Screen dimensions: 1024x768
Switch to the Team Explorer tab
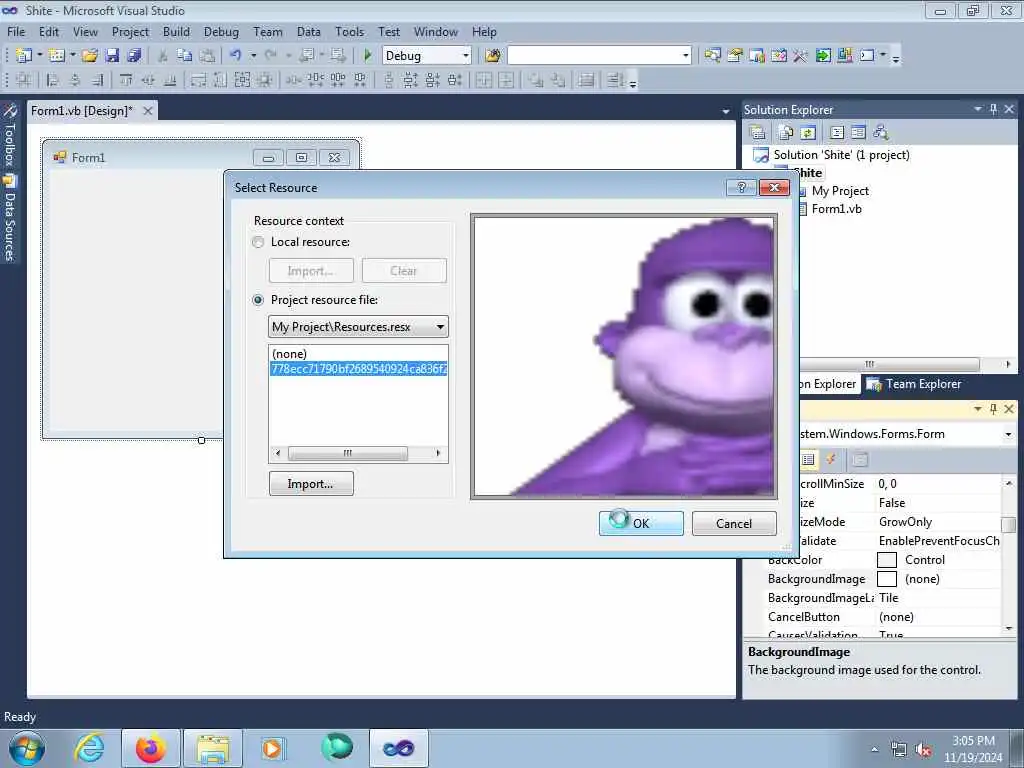(x=914, y=384)
